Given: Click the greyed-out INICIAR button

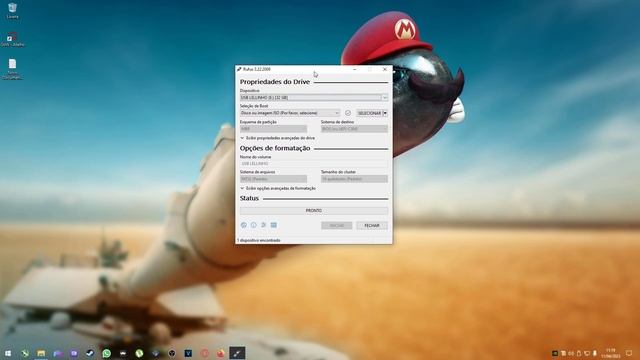Looking at the screenshot, I should point(336,225).
